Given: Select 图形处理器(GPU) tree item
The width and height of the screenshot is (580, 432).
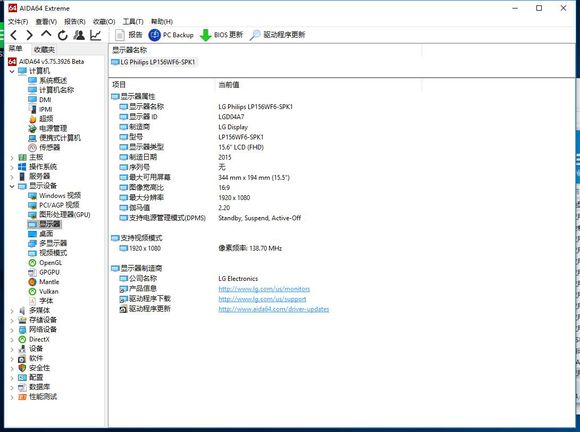Looking at the screenshot, I should pyautogui.click(x=59, y=215).
